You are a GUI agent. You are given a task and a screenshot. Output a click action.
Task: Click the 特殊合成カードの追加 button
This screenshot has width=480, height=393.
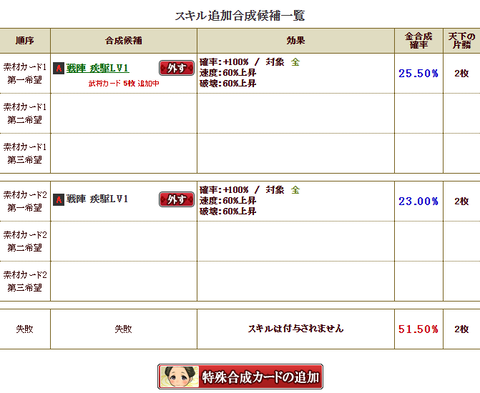click(x=240, y=377)
